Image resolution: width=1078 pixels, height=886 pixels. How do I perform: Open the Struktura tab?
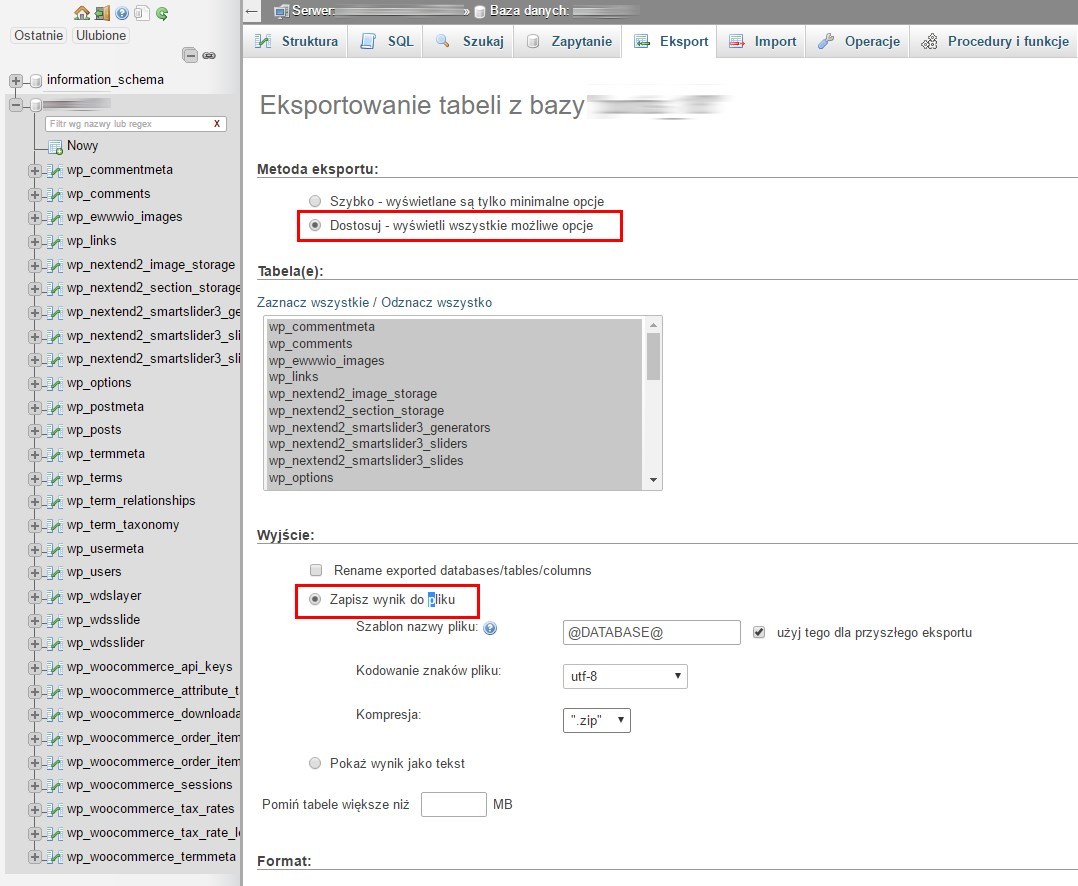click(296, 41)
